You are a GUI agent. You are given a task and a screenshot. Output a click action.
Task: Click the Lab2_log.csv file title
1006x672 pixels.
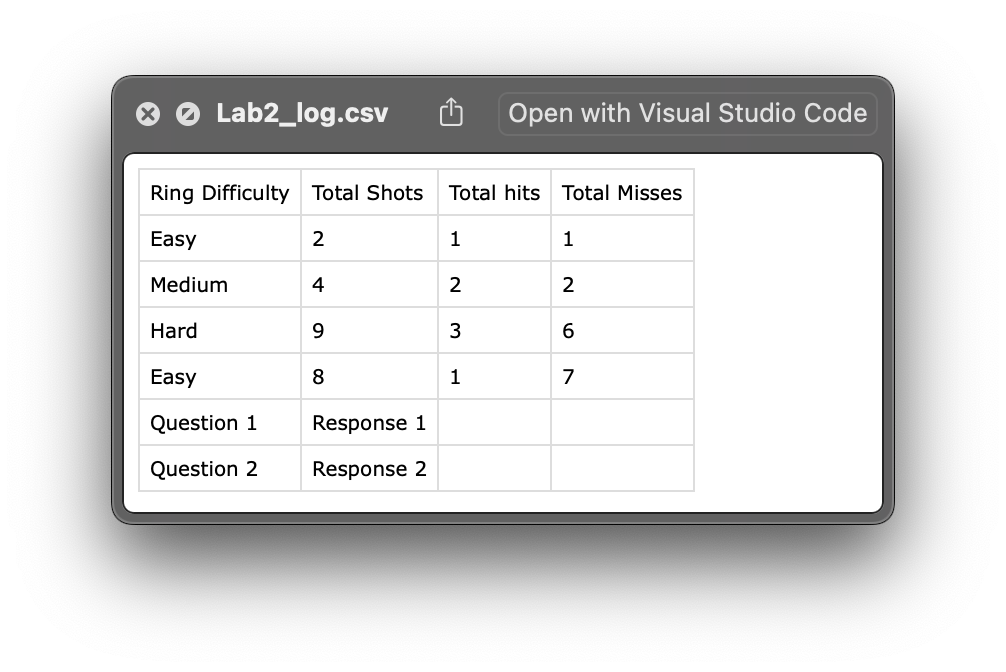[302, 113]
